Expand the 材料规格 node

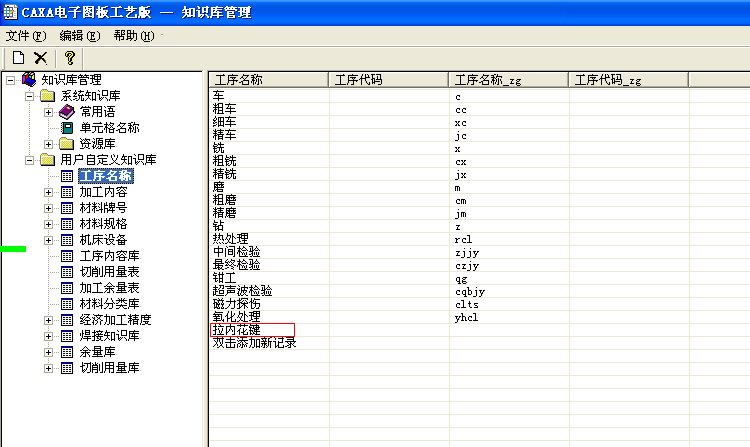pyautogui.click(x=48, y=224)
